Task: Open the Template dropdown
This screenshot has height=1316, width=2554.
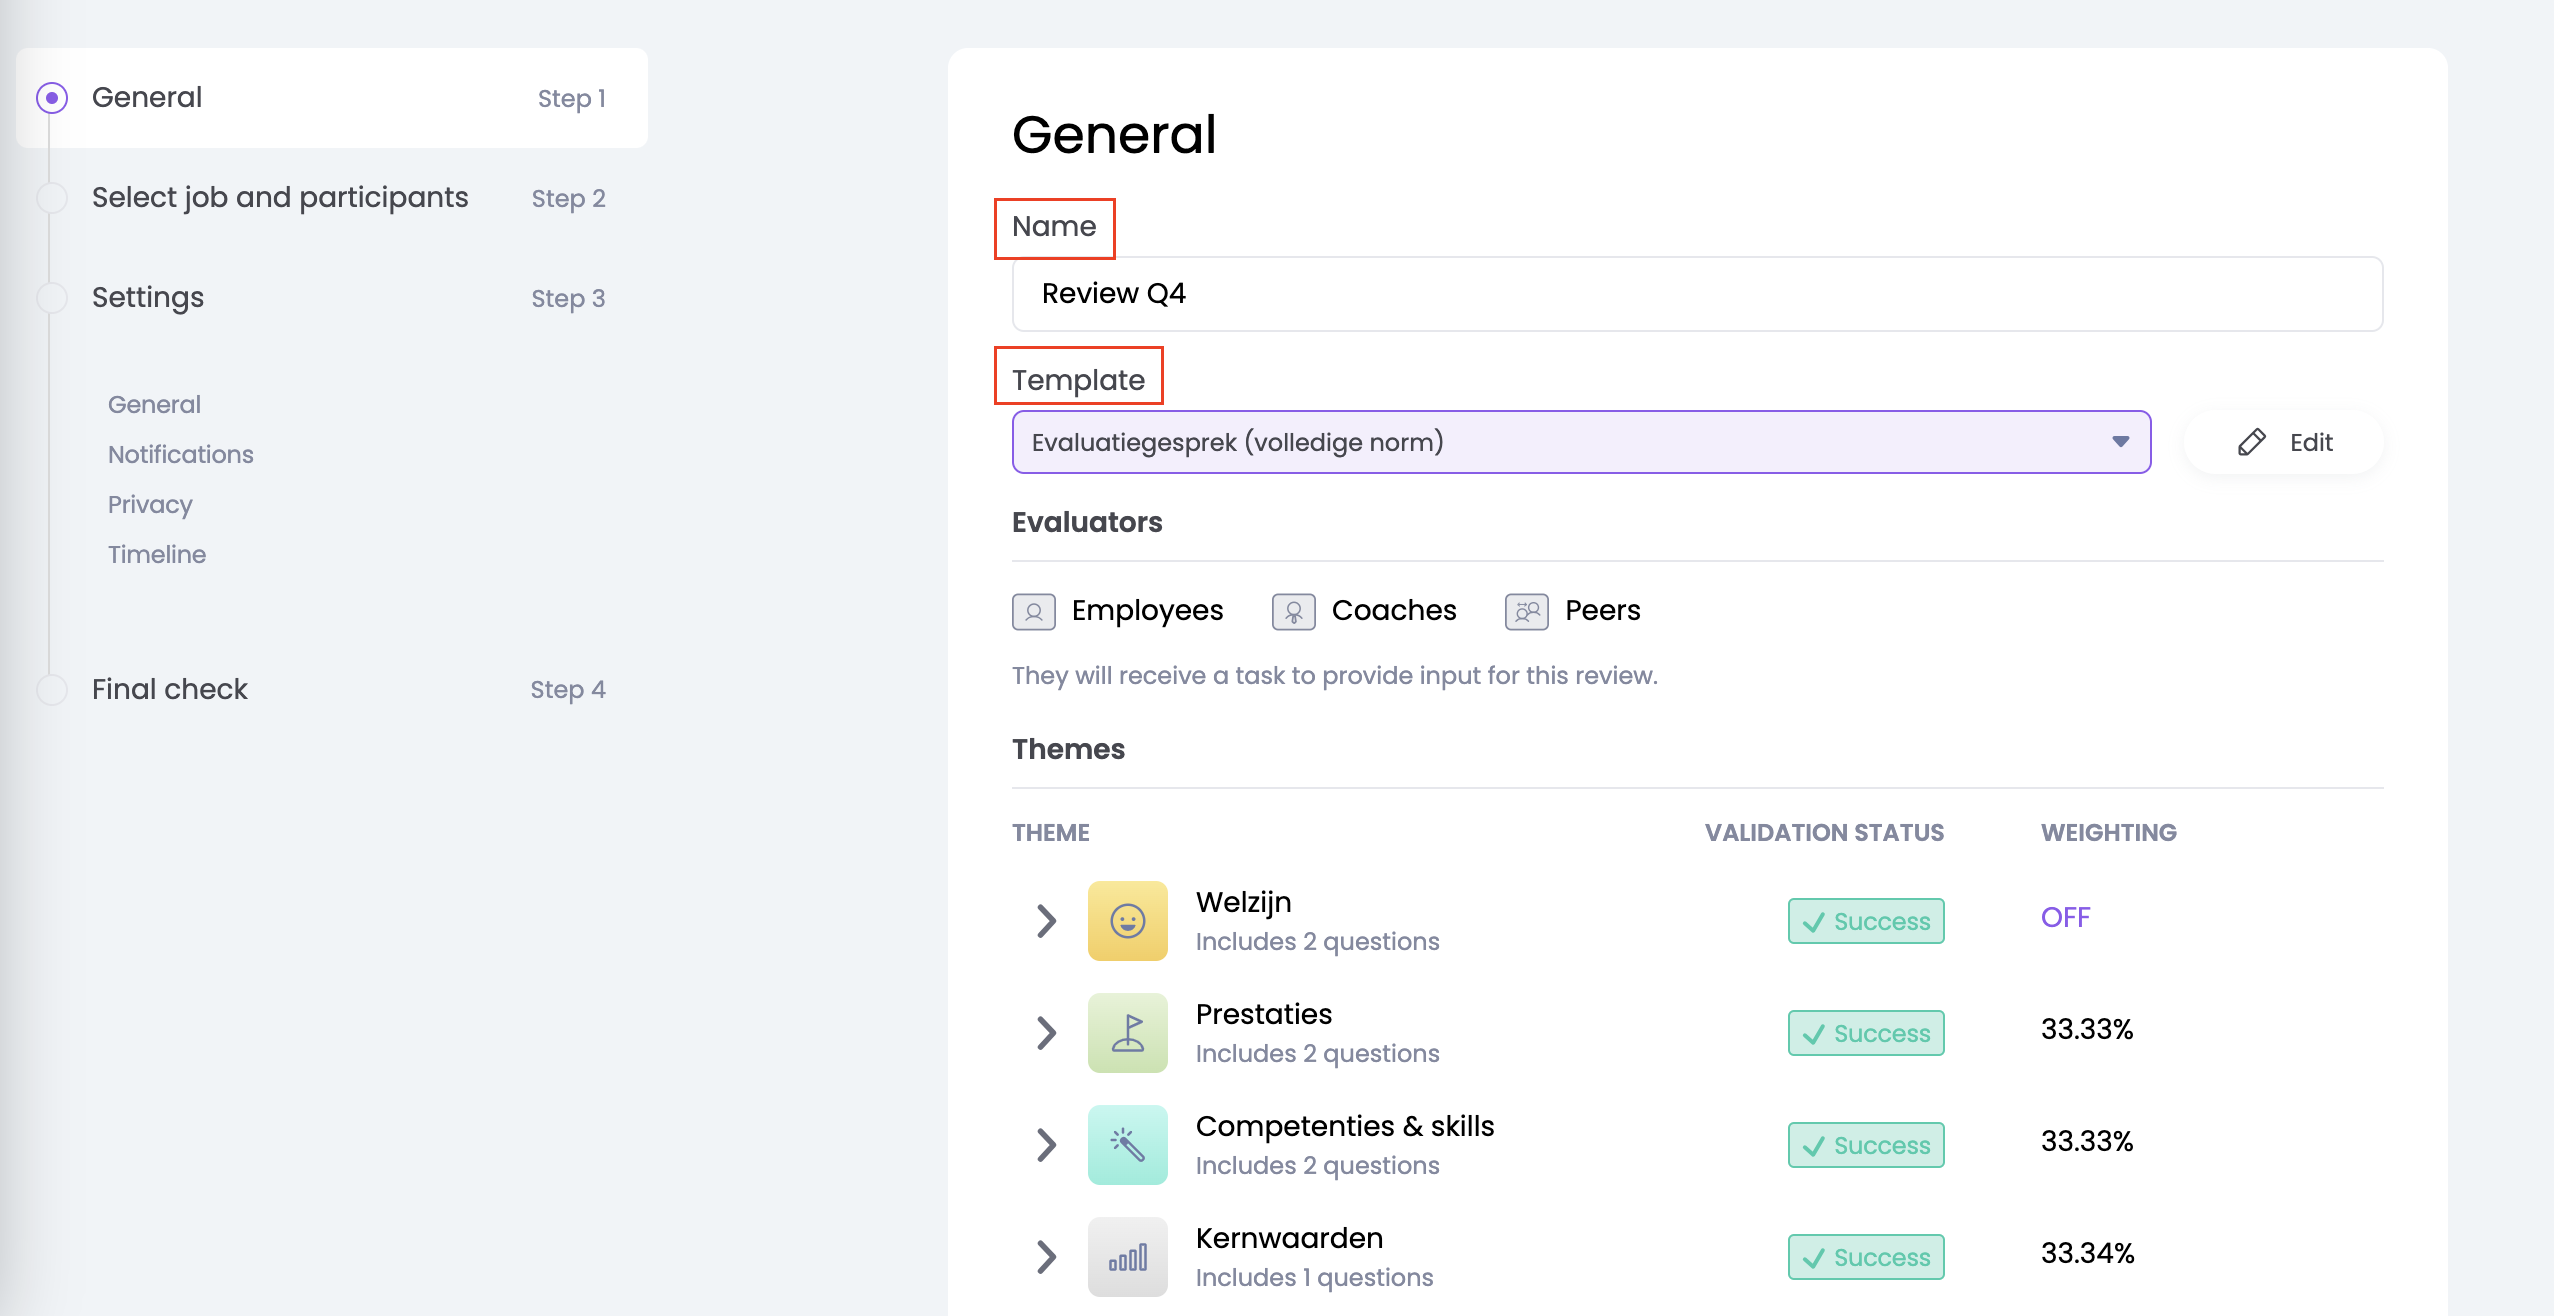Action: click(1580, 442)
